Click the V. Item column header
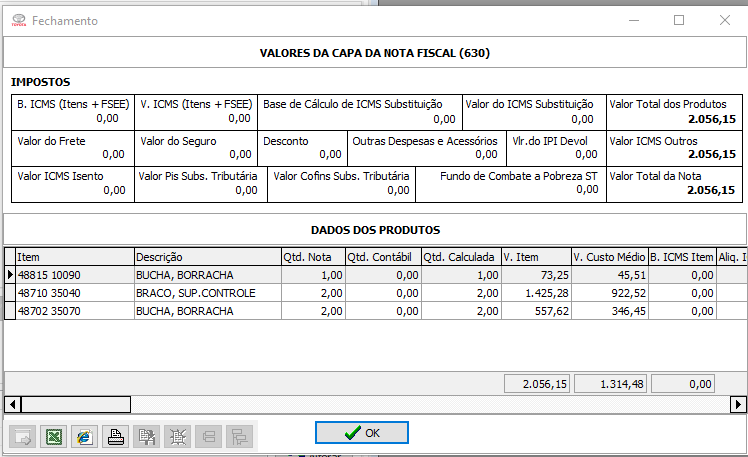Image resolution: width=748 pixels, height=457 pixels. [536, 257]
